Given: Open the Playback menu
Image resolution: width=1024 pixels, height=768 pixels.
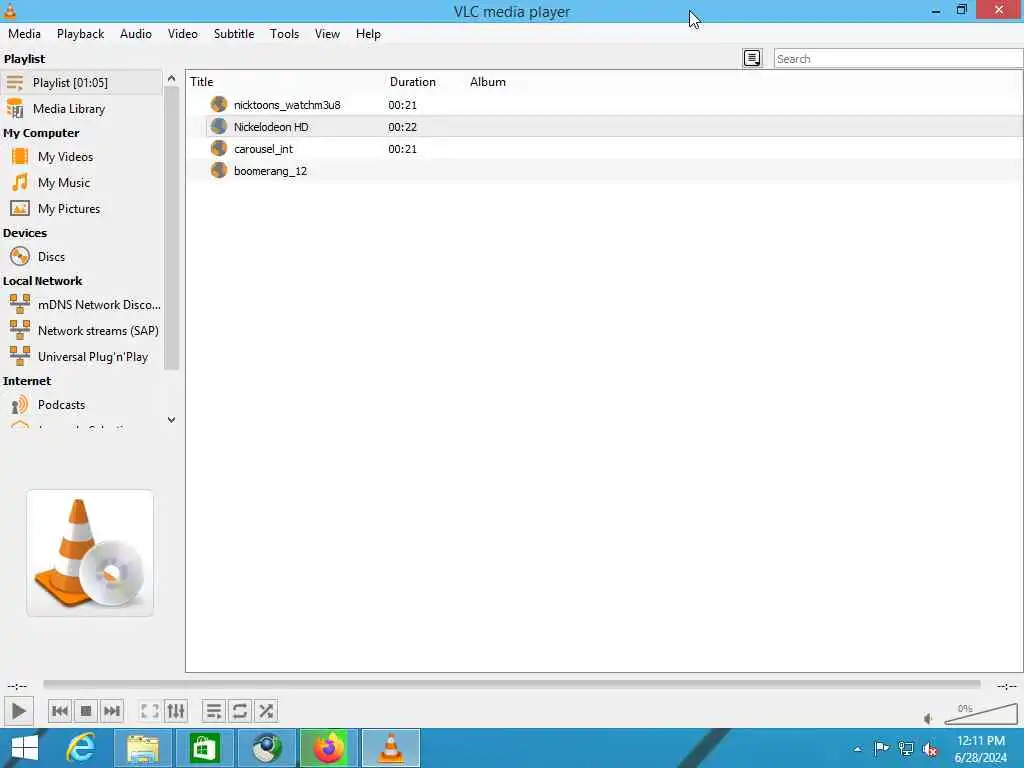Looking at the screenshot, I should [80, 34].
